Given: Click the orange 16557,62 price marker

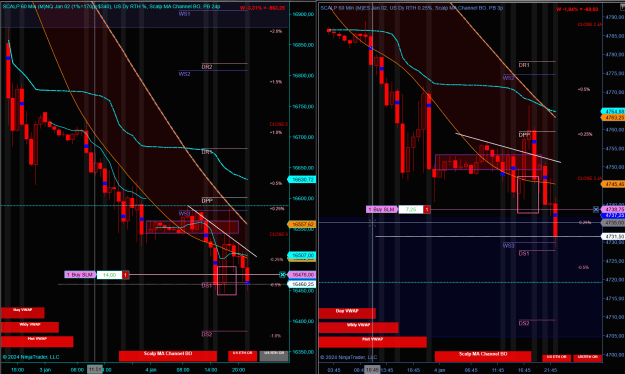Looking at the screenshot, I should pos(302,224).
